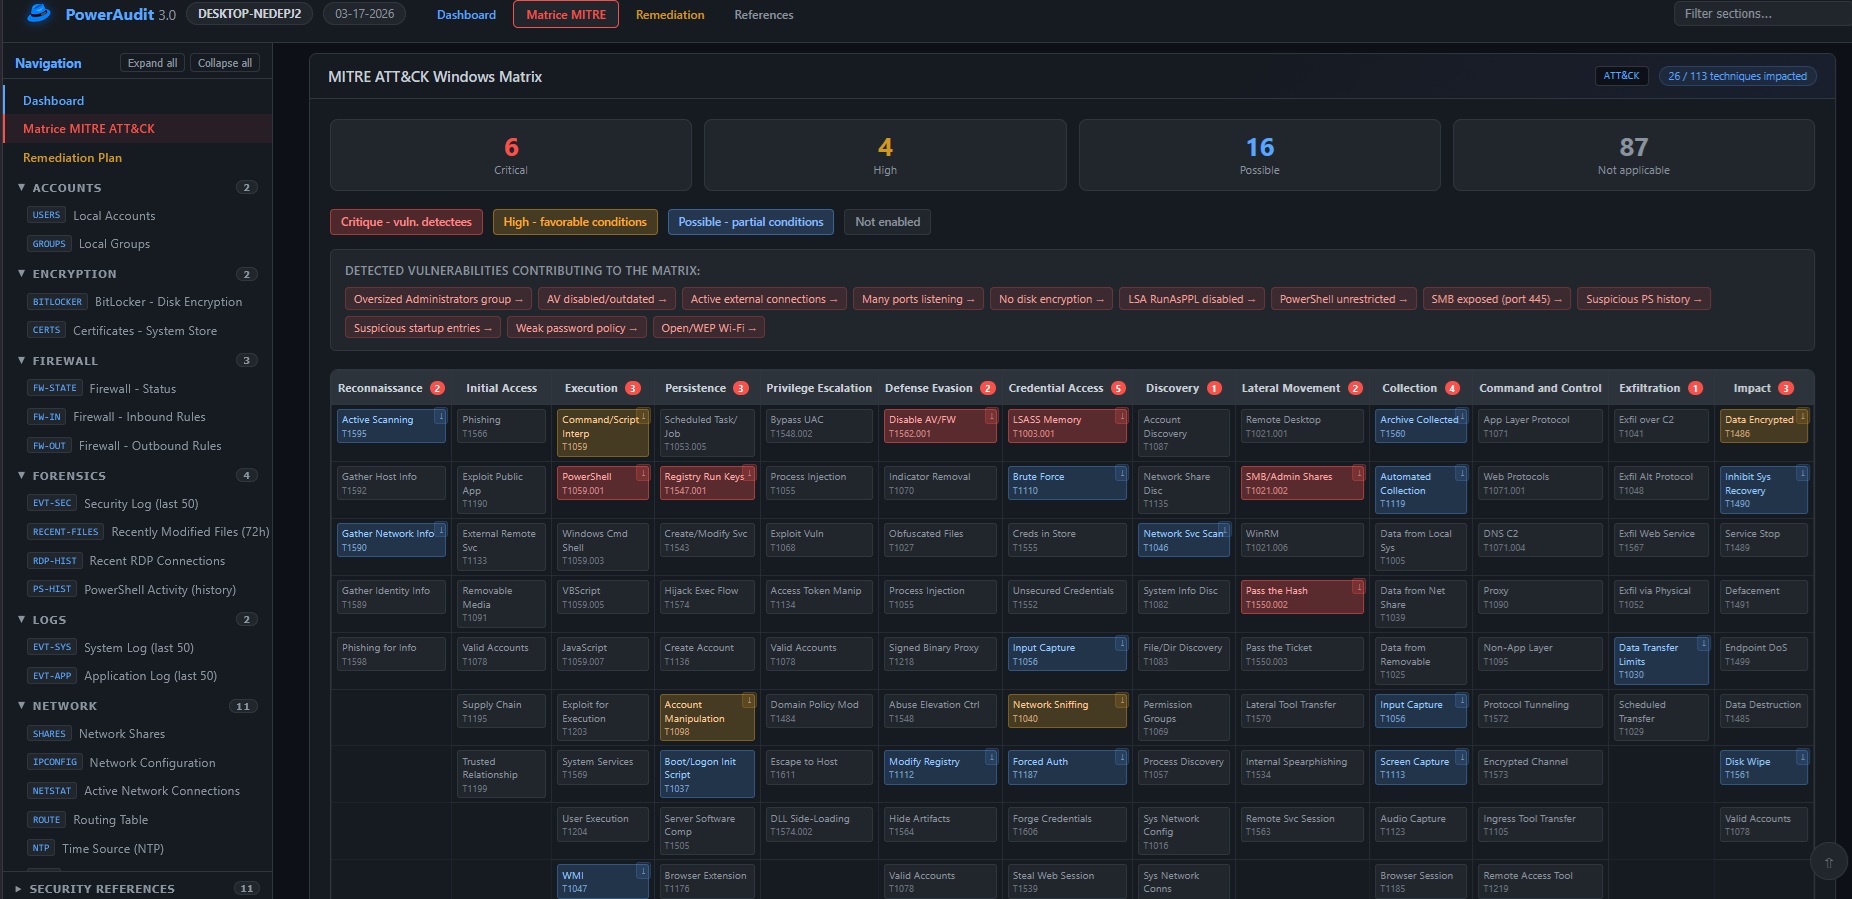Select Dashboard in the navigation sidebar
The width and height of the screenshot is (1852, 899).
(138, 101)
